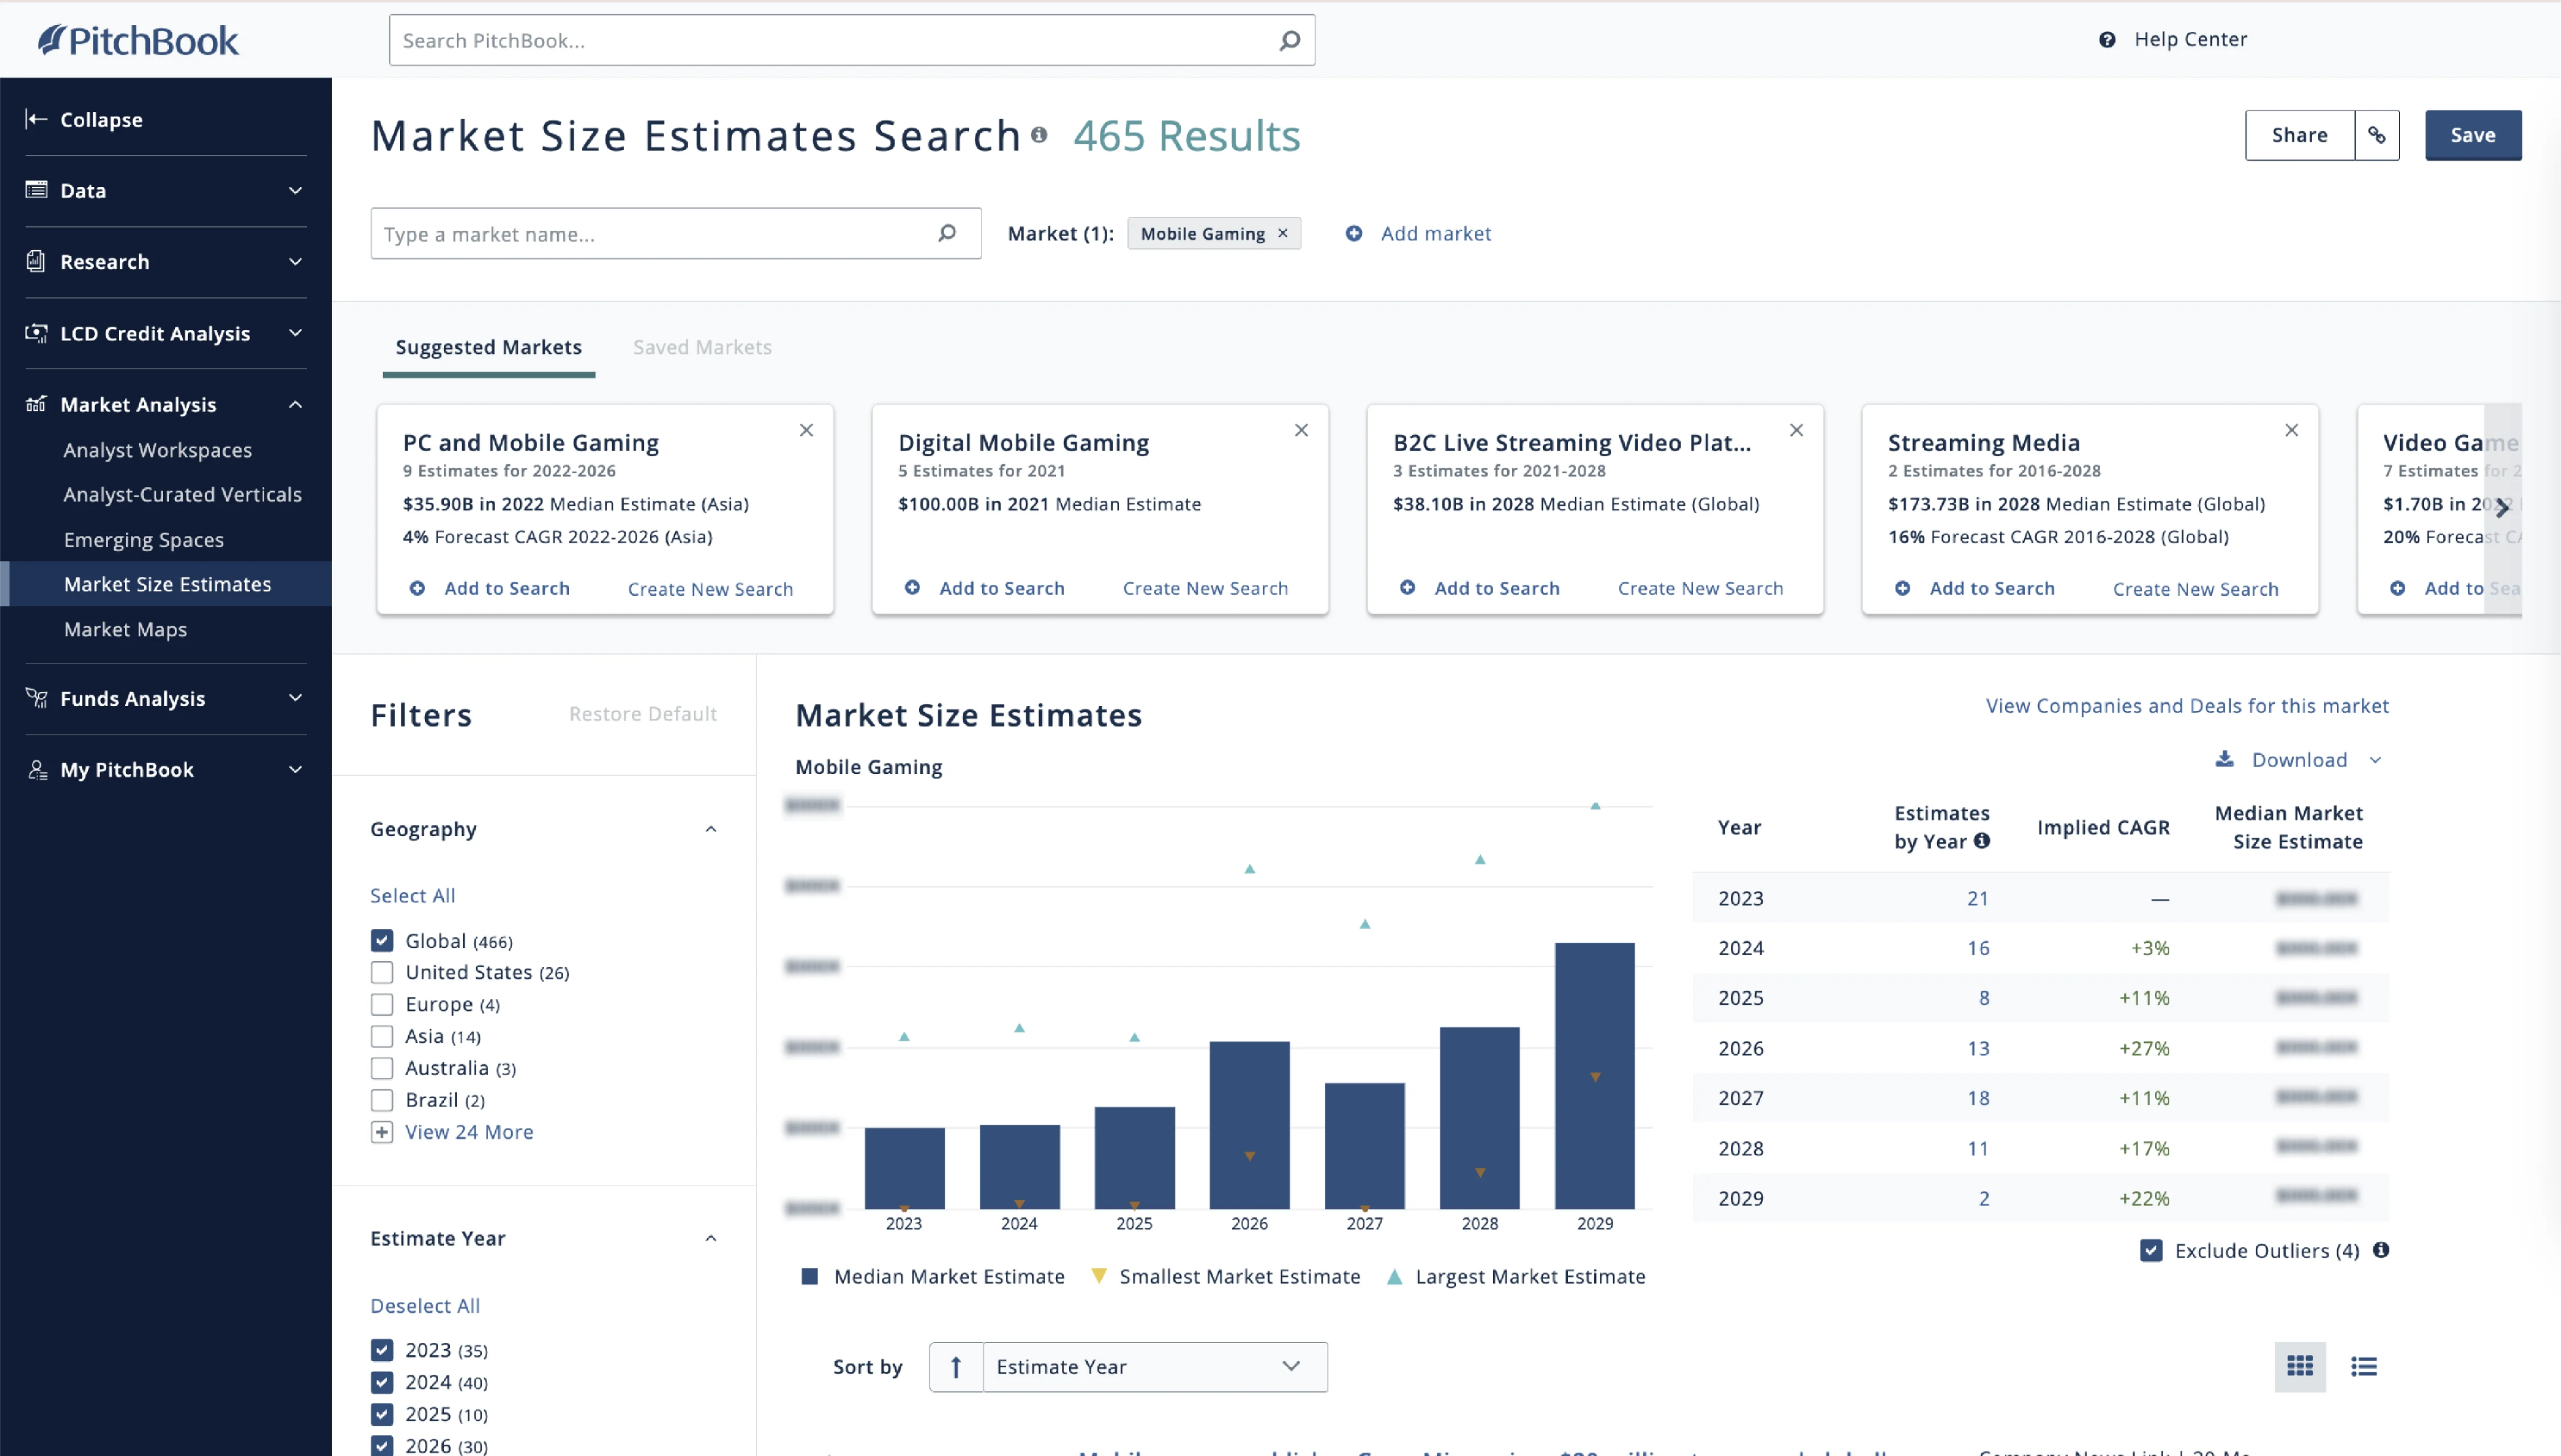Click the Median Market Estimate legend swatch

pos(810,1276)
